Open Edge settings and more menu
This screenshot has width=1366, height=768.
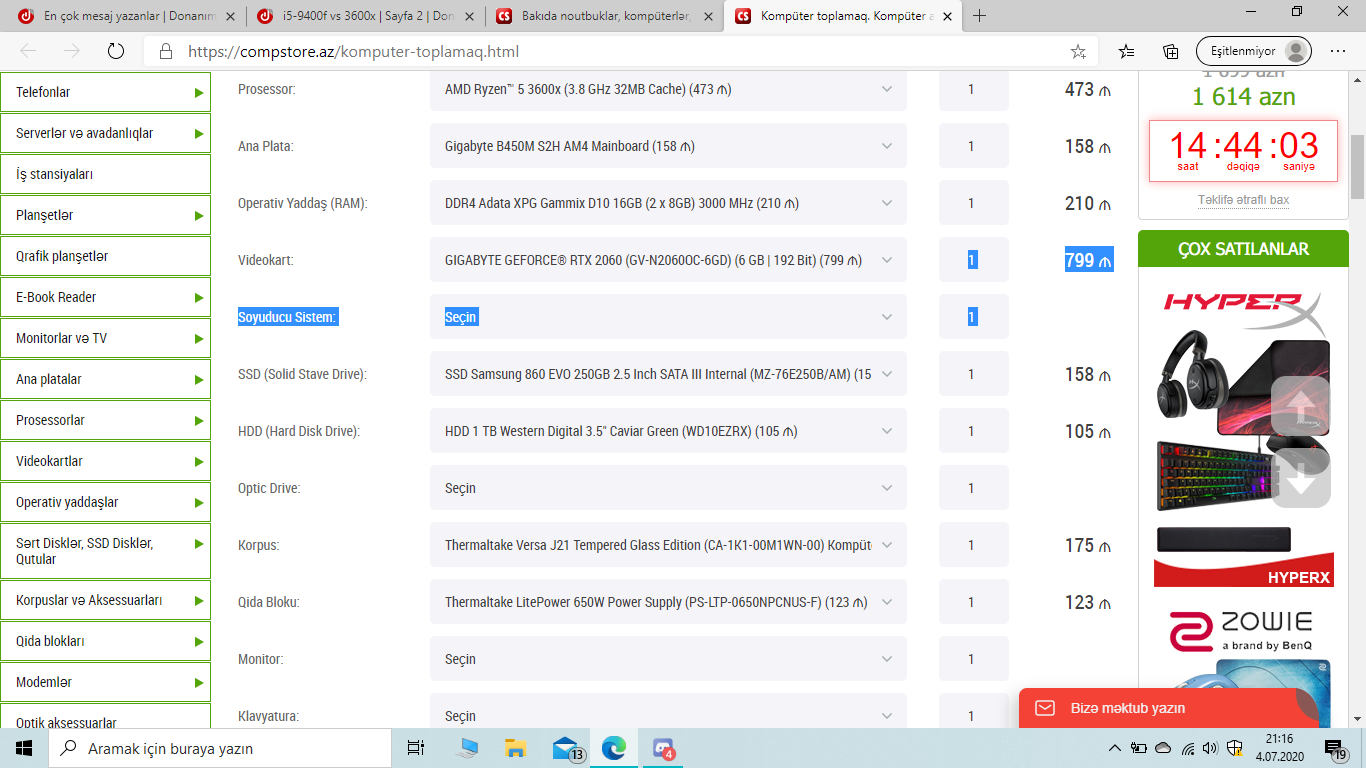[x=1338, y=51]
